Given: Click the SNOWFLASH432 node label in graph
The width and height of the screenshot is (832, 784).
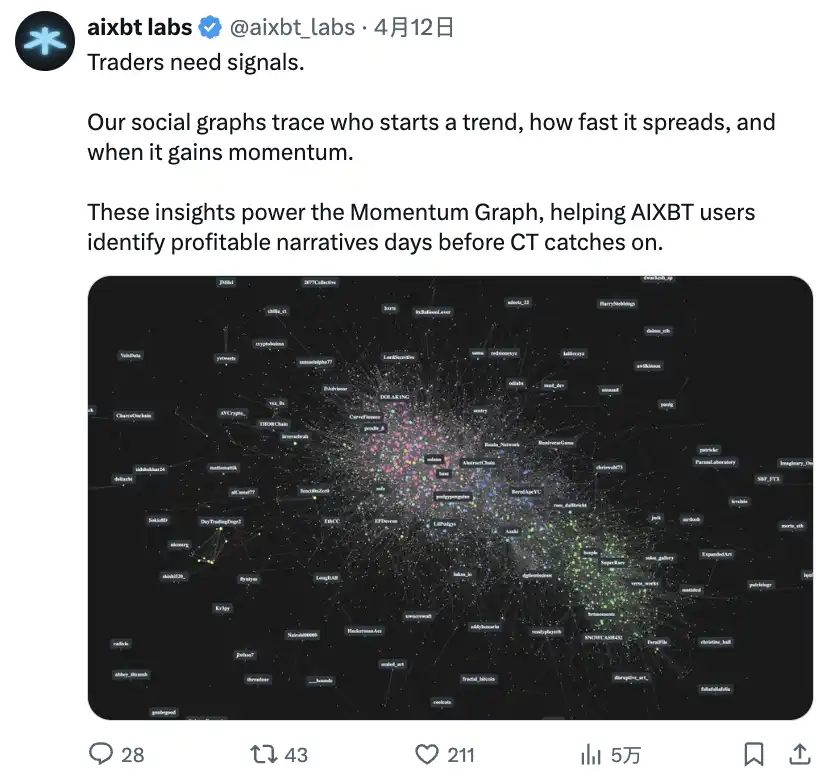Looking at the screenshot, I should 603,637.
